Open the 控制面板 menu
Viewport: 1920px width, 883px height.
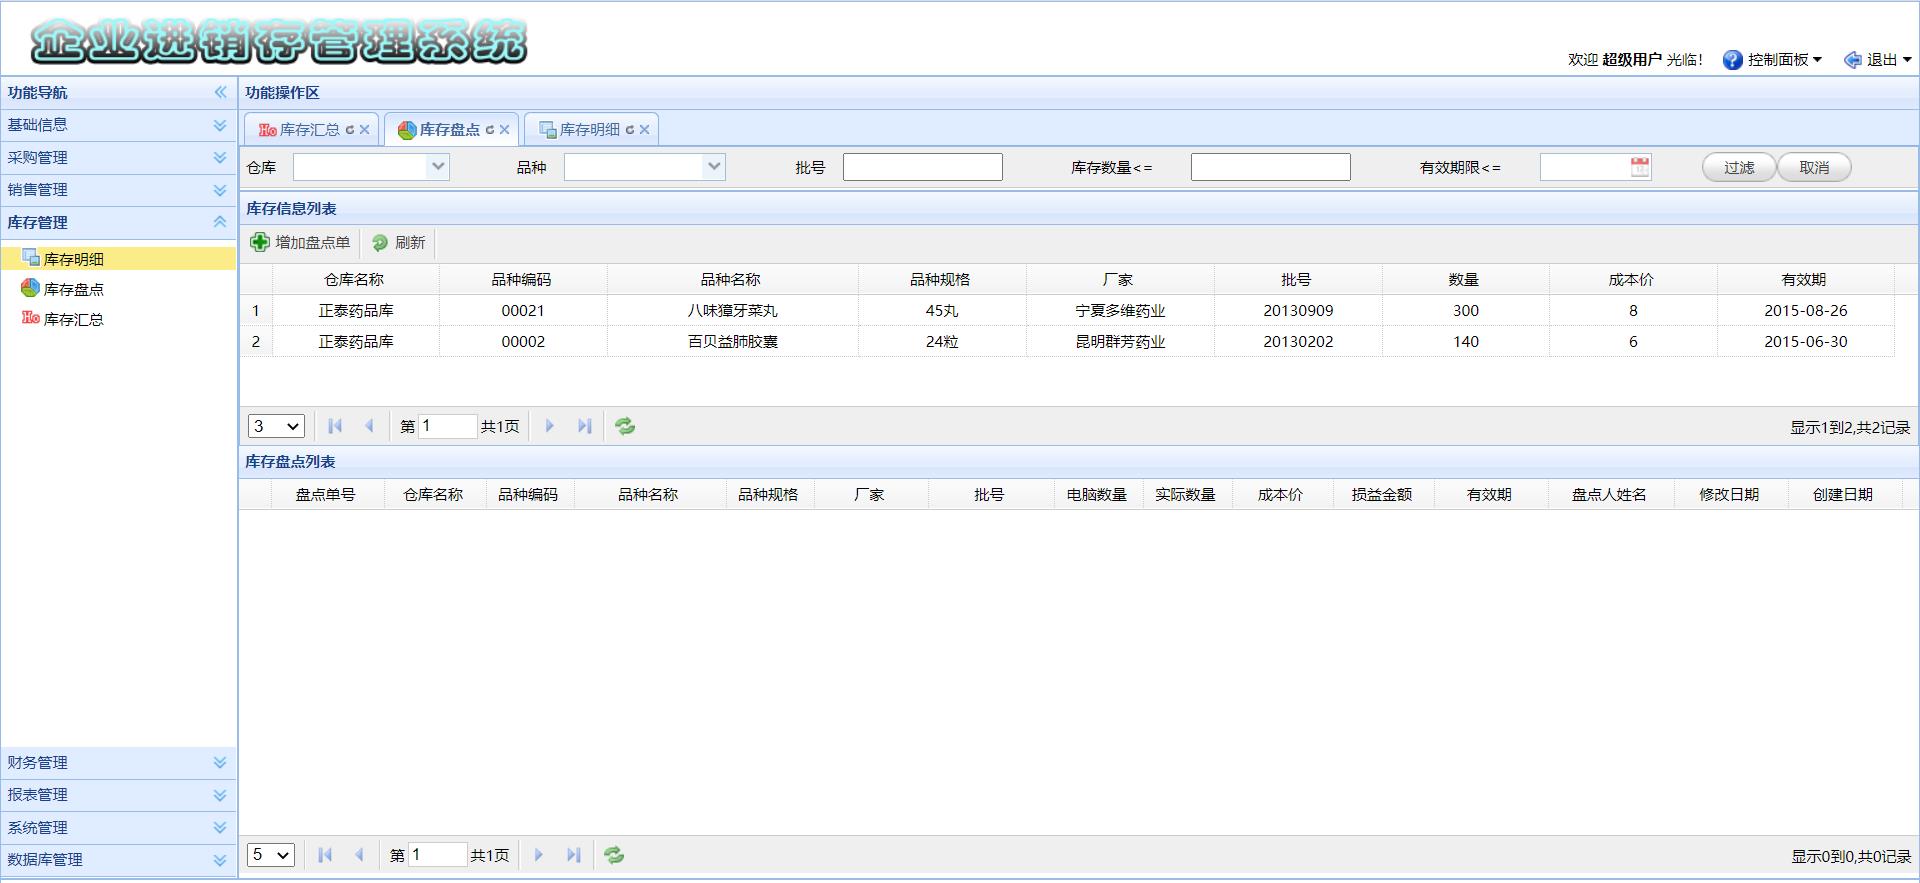(1772, 60)
